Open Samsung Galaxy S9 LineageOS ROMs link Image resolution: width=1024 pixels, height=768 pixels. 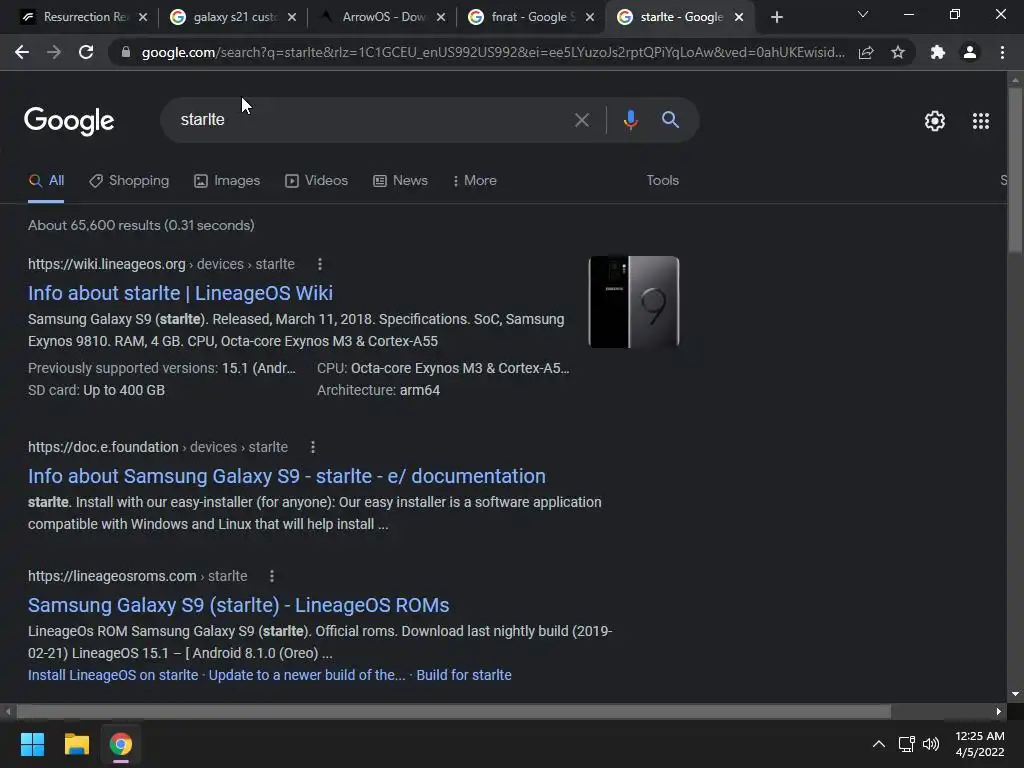pyautogui.click(x=238, y=605)
